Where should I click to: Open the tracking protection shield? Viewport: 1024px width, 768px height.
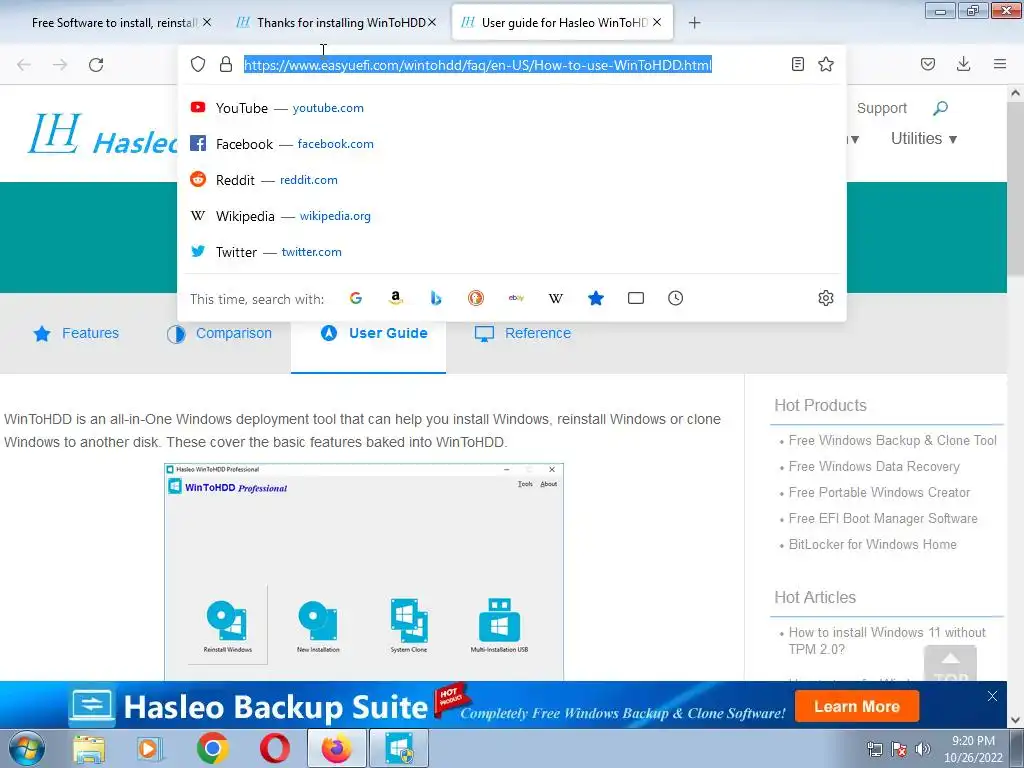pos(198,64)
